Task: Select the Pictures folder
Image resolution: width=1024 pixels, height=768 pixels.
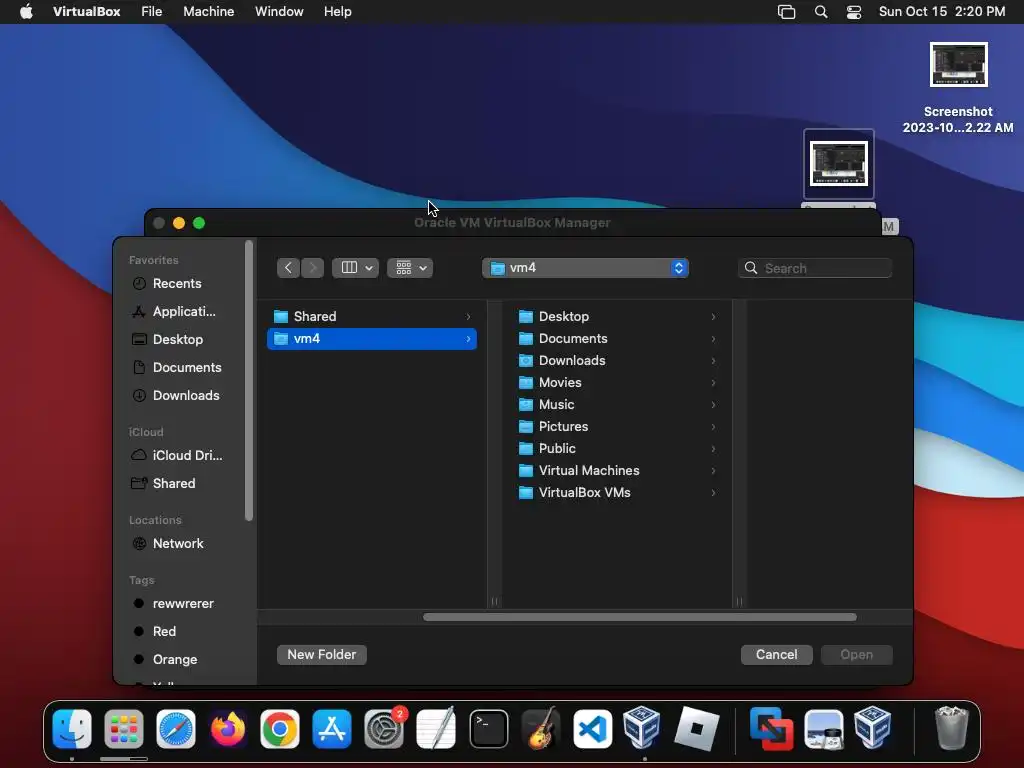Action: click(617, 426)
